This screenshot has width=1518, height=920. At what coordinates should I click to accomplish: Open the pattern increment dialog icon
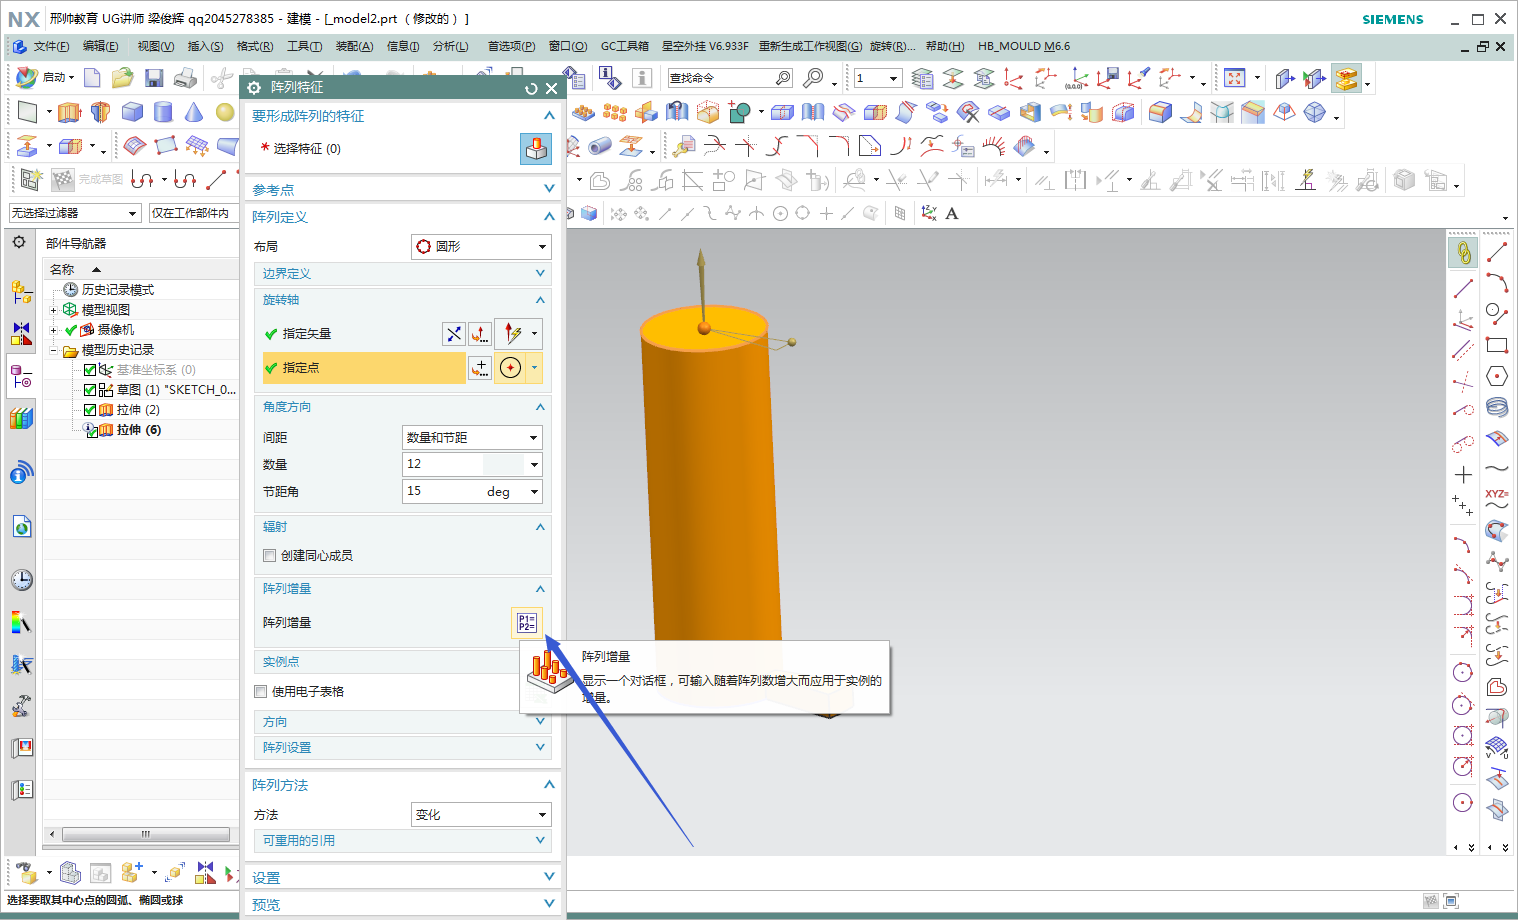pyautogui.click(x=527, y=623)
